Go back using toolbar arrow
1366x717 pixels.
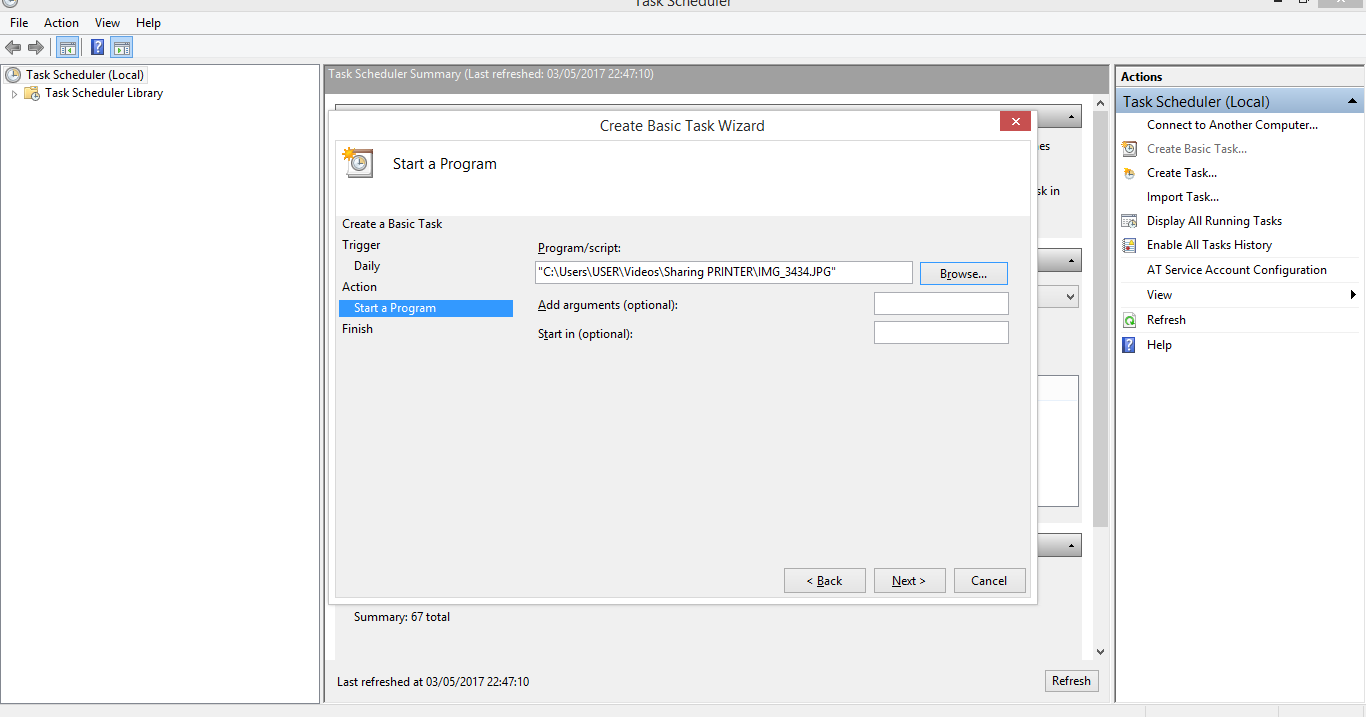(13, 47)
